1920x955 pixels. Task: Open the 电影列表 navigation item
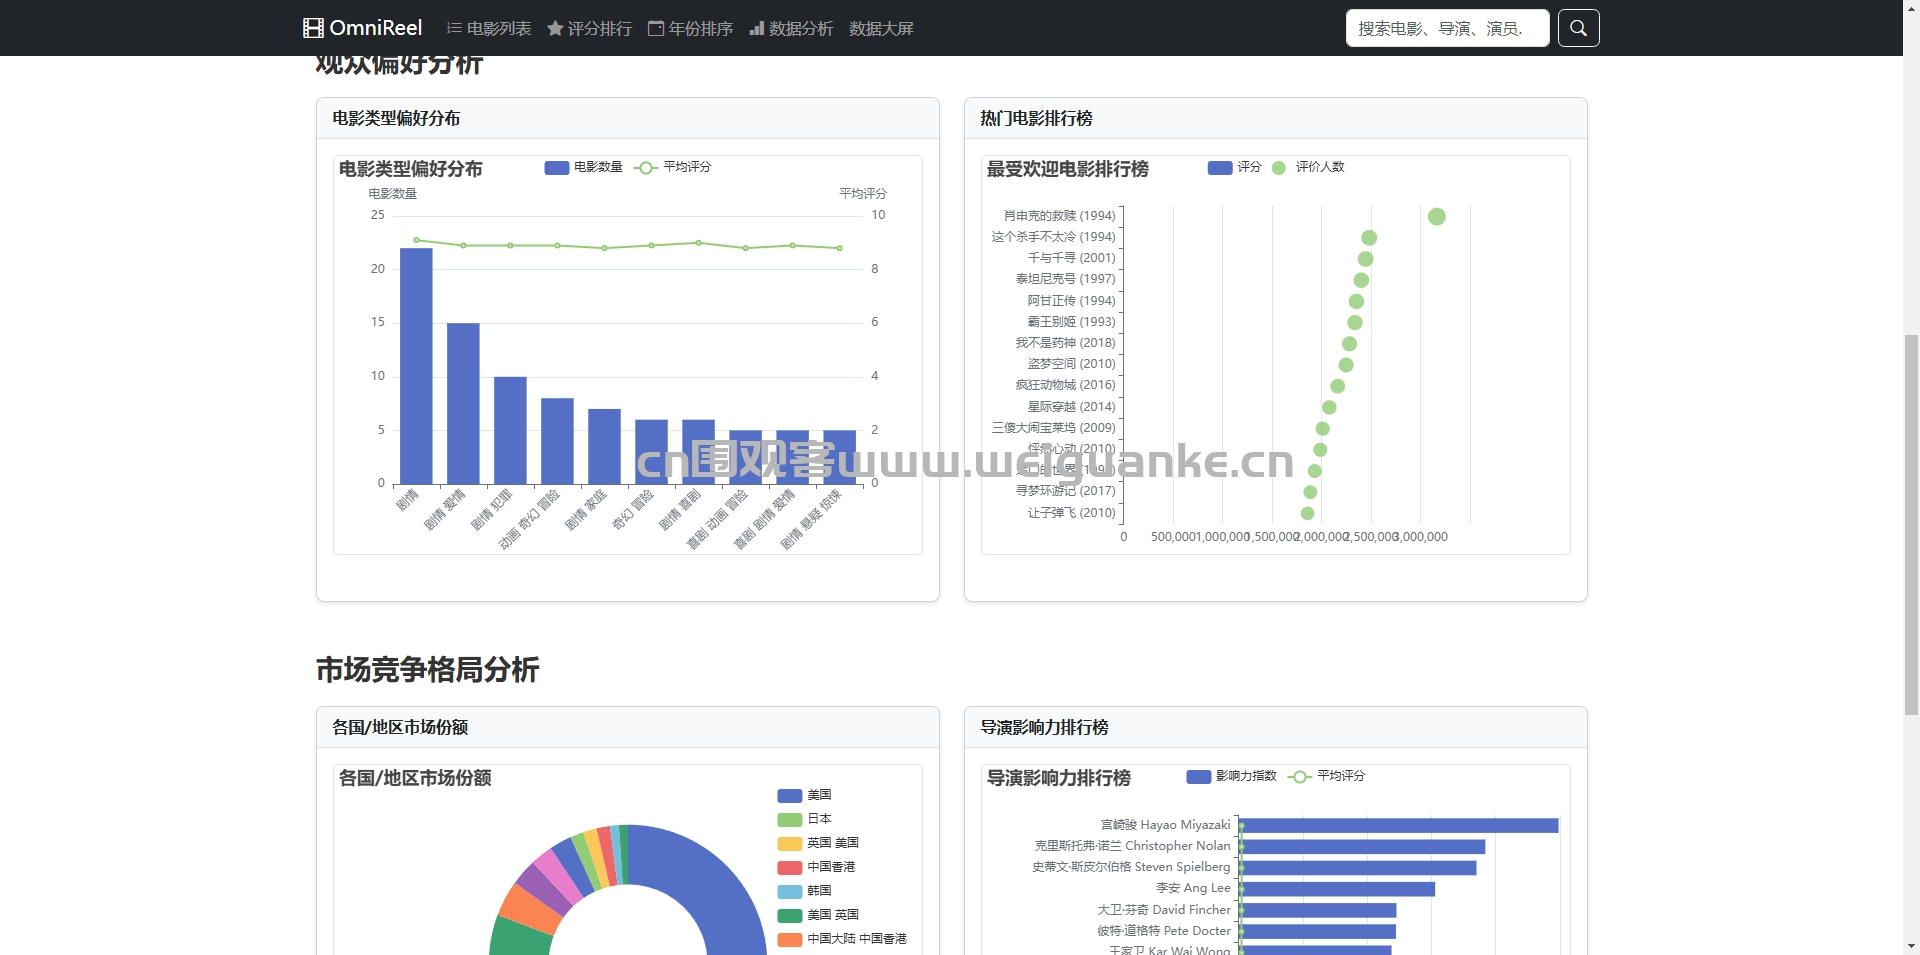tap(489, 28)
